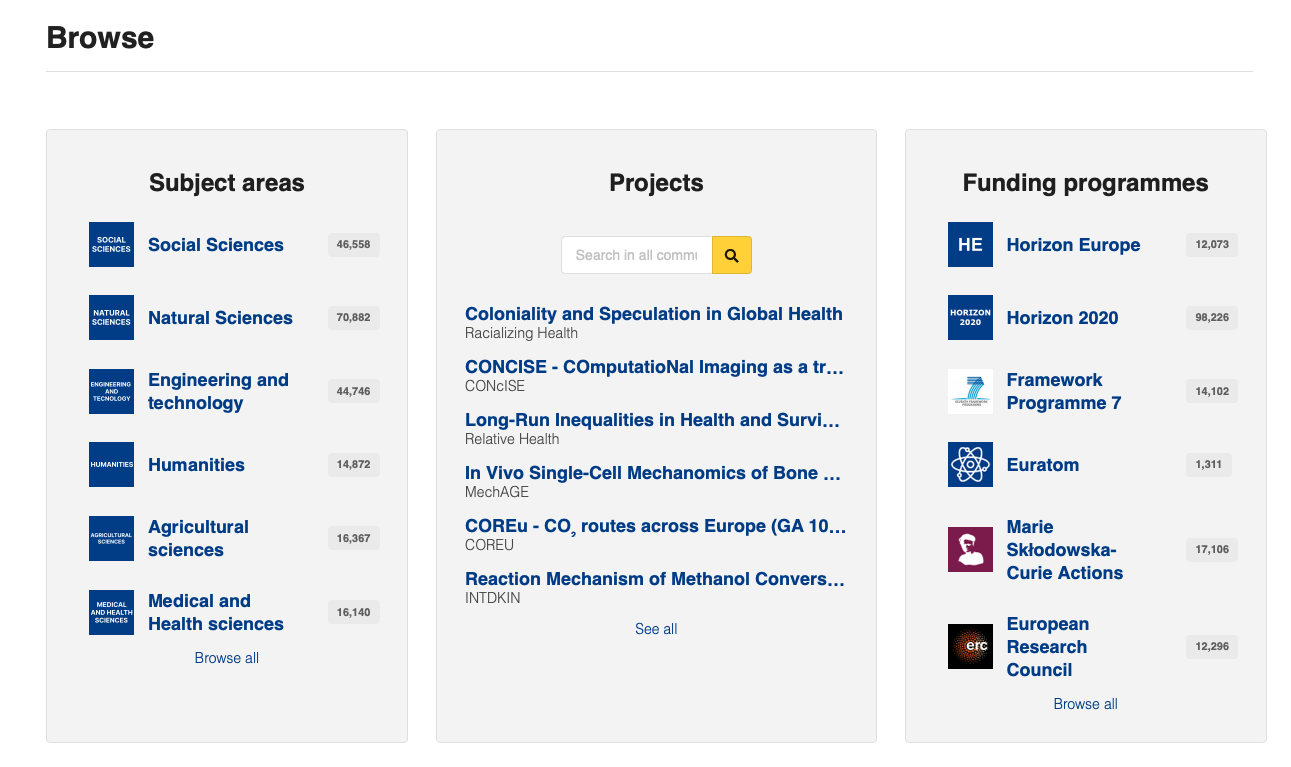Open the European Research Council erc logo
The image size is (1291, 767).
click(x=970, y=646)
